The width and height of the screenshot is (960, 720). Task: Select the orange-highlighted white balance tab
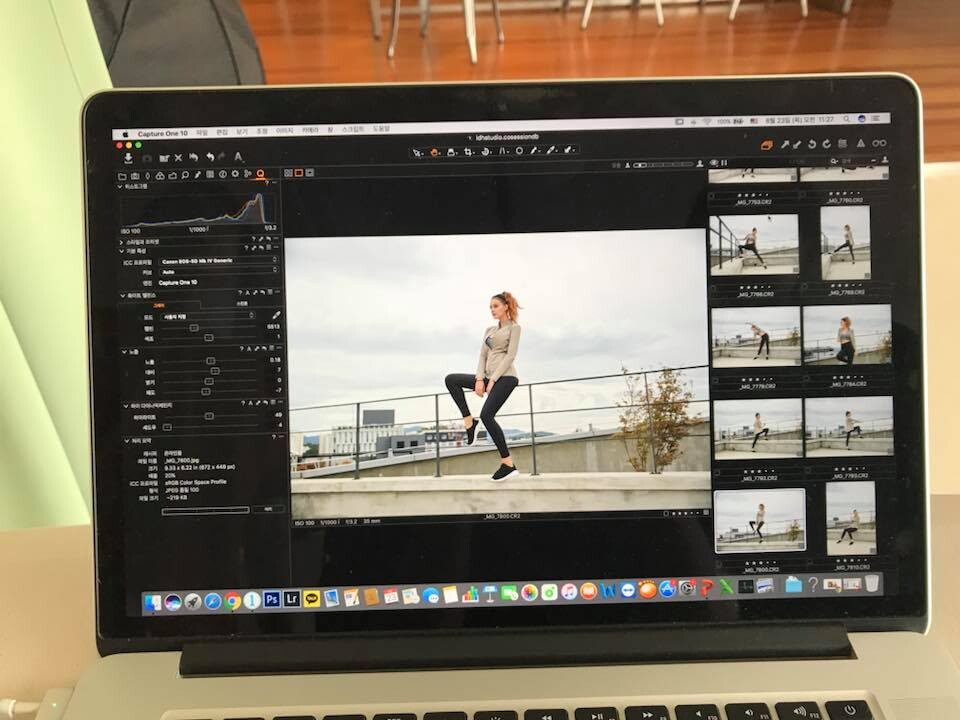click(159, 305)
